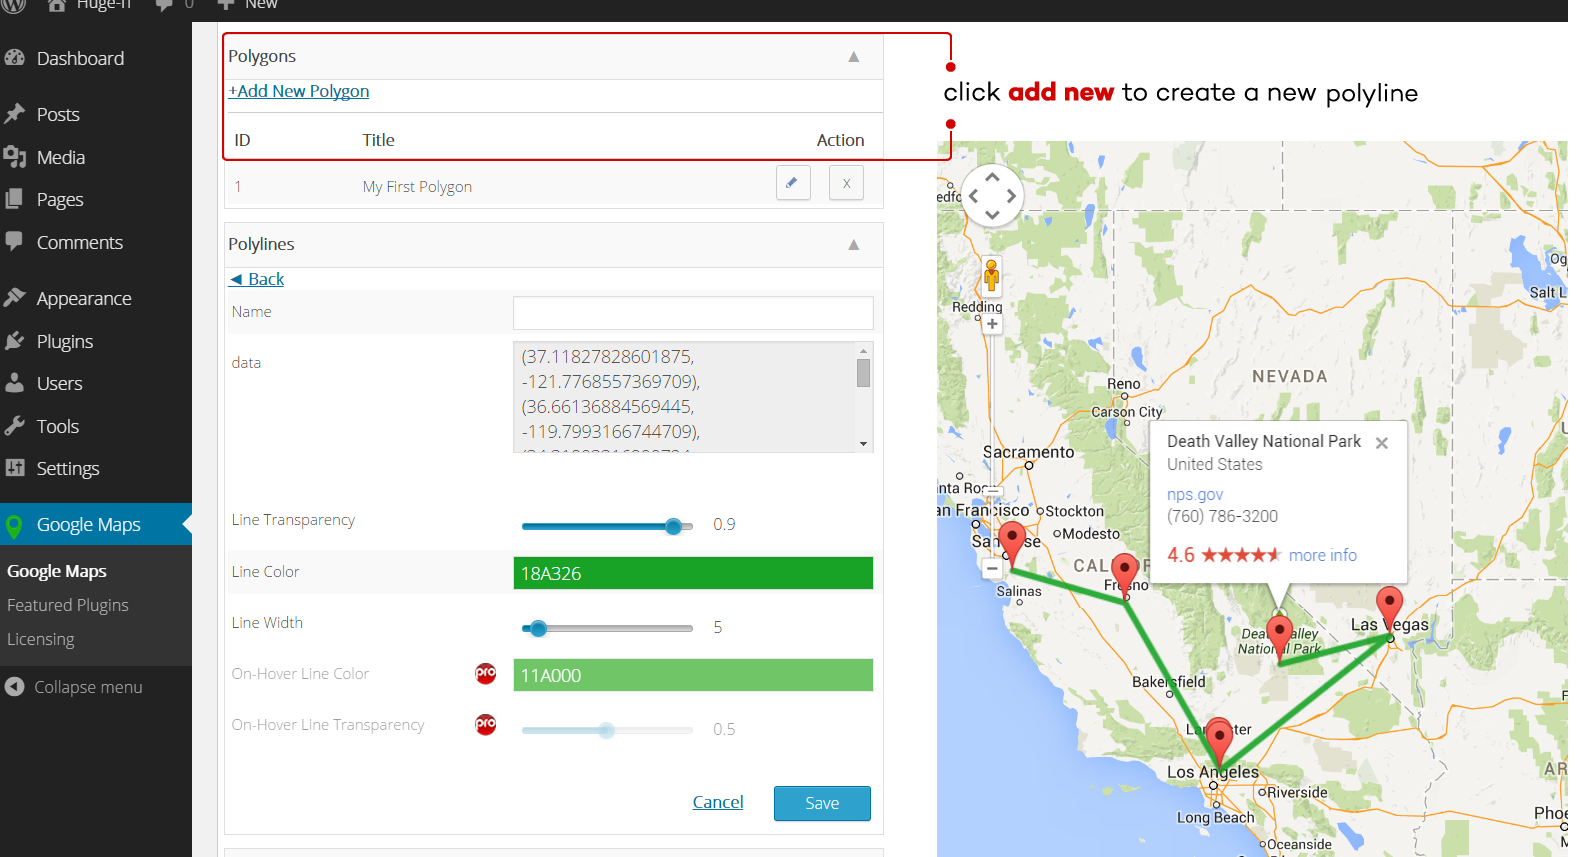The width and height of the screenshot is (1577, 857).
Task: Zoom in with the map plus button
Action: [992, 324]
